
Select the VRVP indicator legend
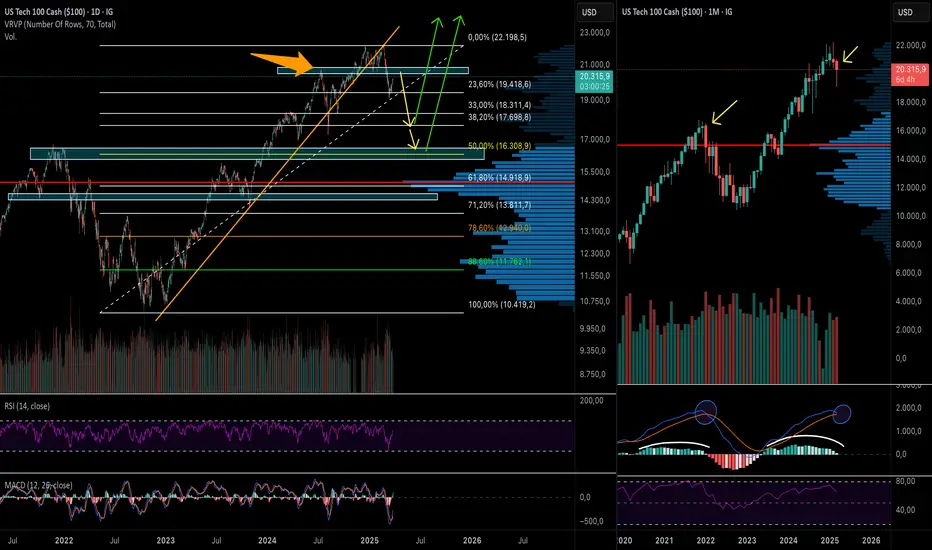(60, 24)
